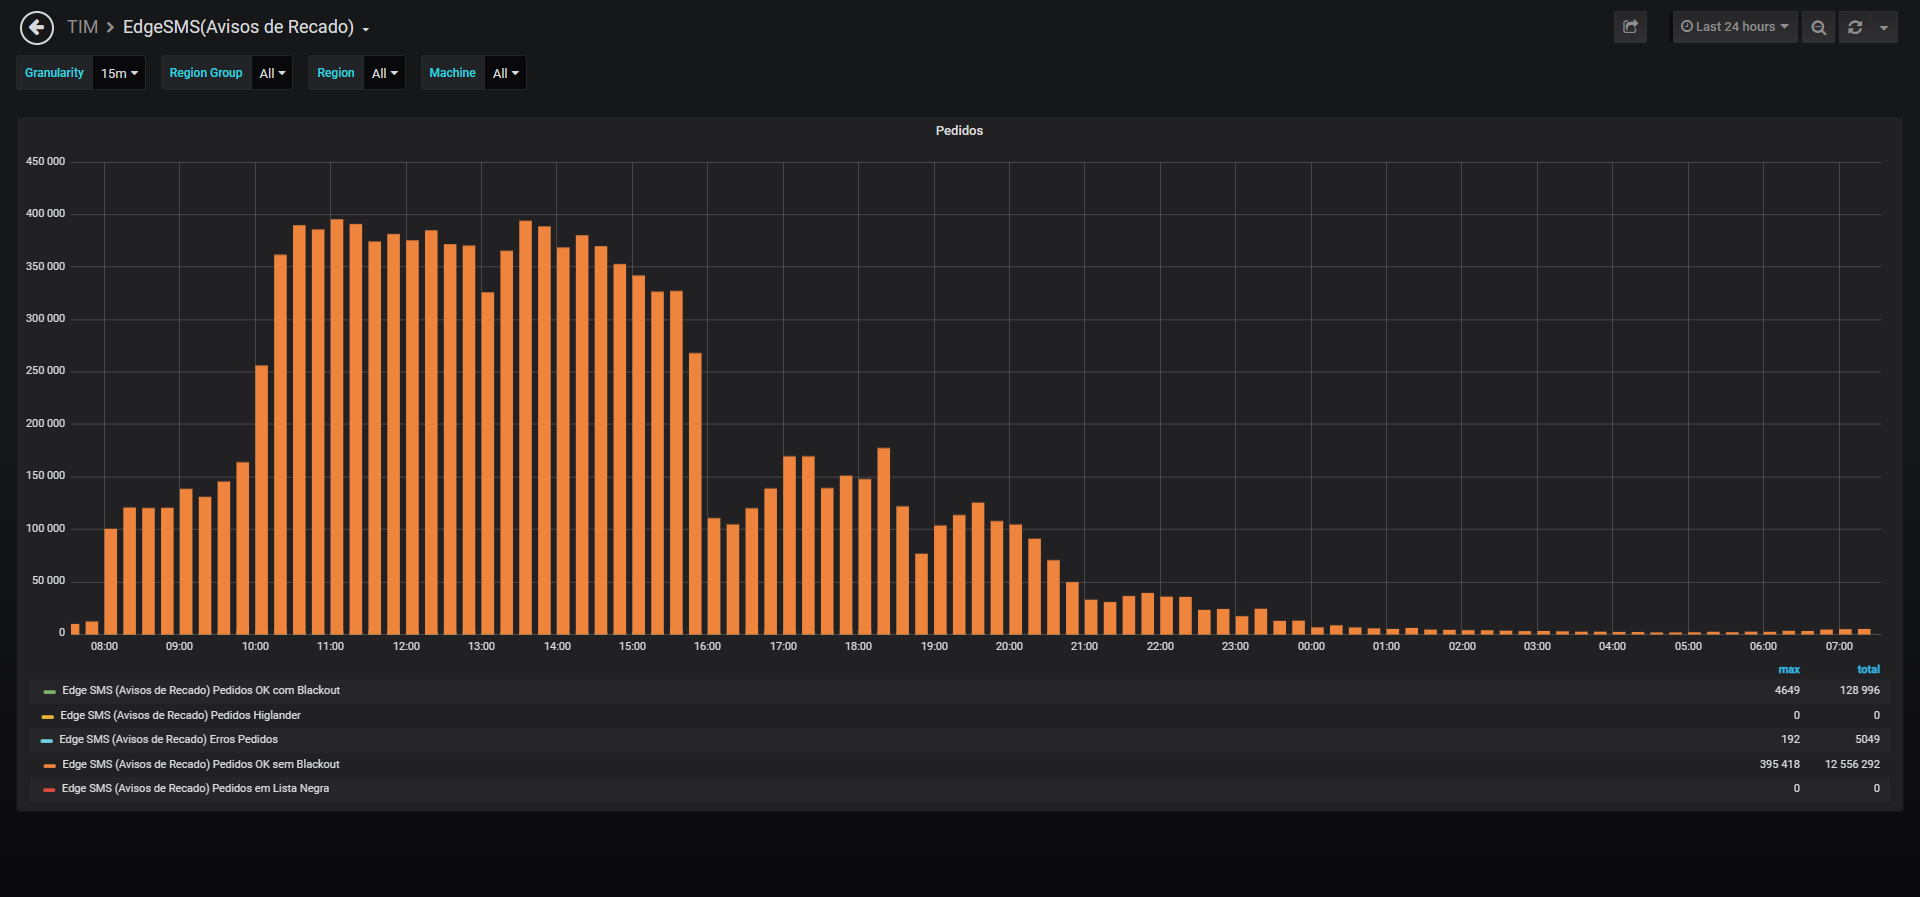Toggle Erros Pedidos series in legend
The image size is (1920, 897).
click(x=168, y=740)
